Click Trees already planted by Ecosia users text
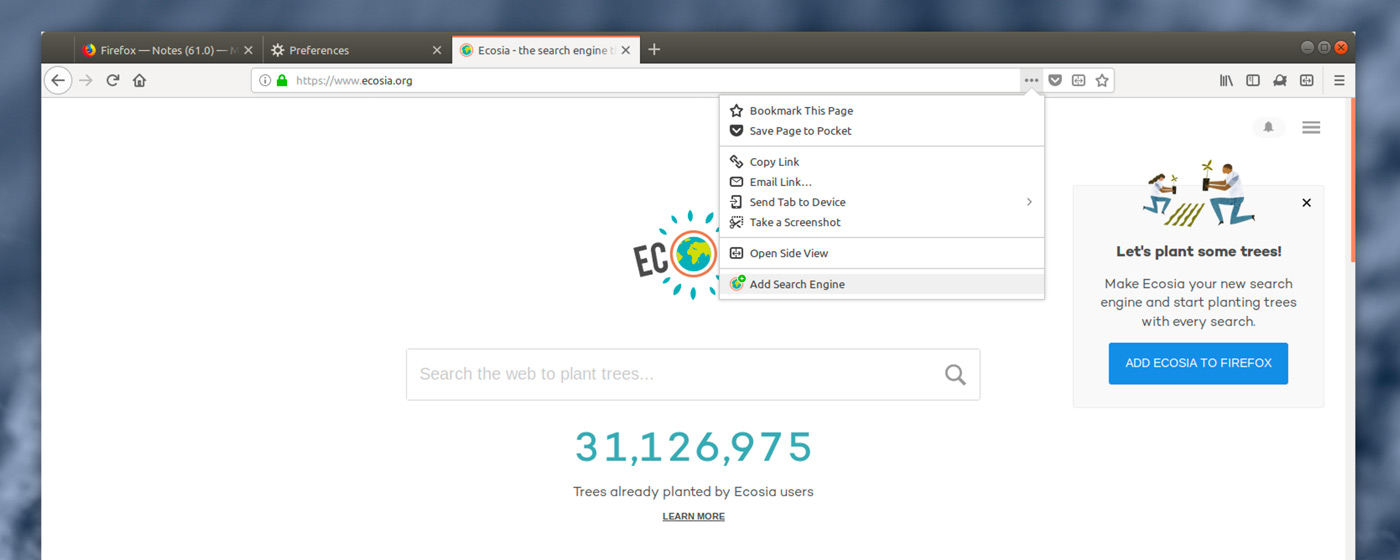Image resolution: width=1400 pixels, height=560 pixels. (693, 492)
